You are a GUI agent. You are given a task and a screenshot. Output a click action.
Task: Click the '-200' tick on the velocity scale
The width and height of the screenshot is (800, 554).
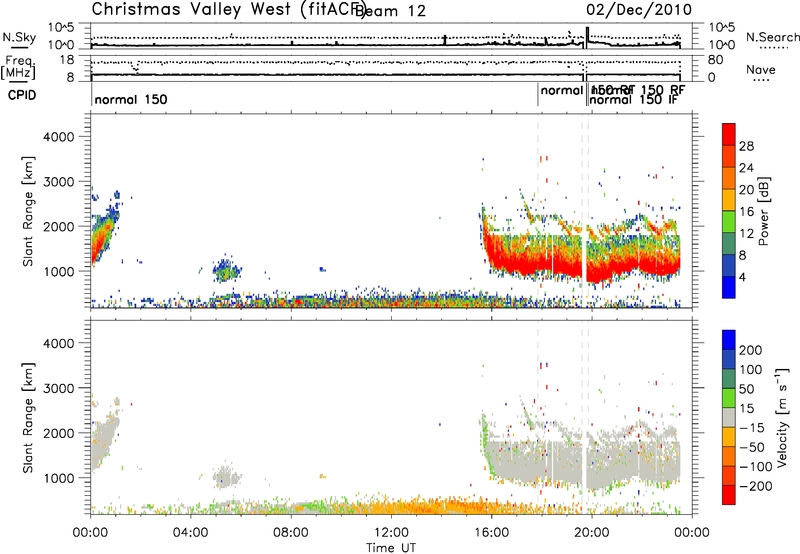pos(756,486)
